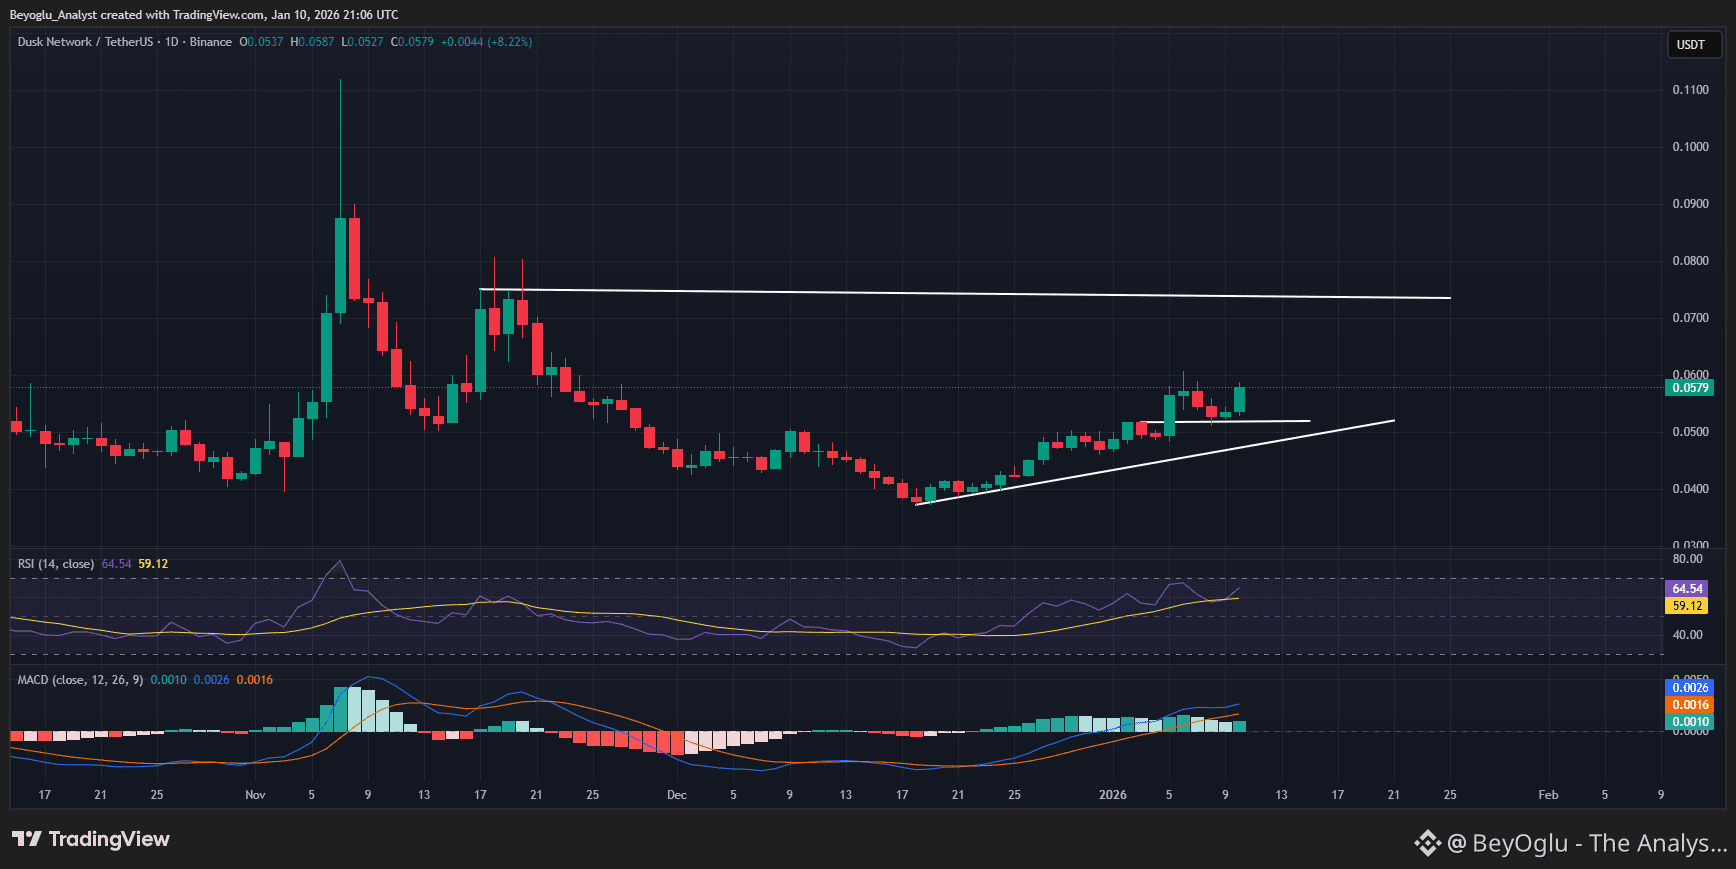Select the purple RSI value tag 64.54
Image resolution: width=1736 pixels, height=869 pixels.
[1688, 589]
